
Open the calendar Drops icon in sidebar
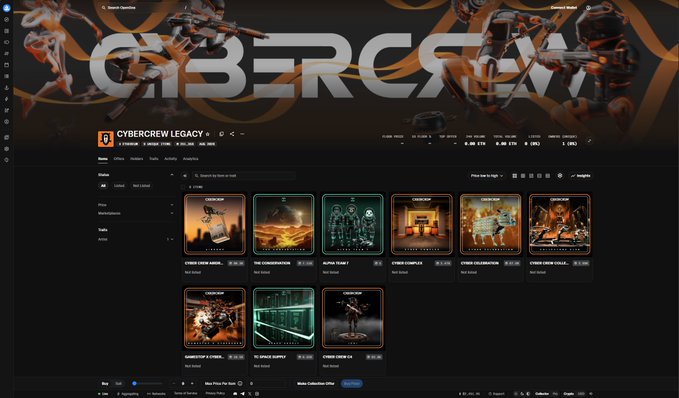point(6,65)
